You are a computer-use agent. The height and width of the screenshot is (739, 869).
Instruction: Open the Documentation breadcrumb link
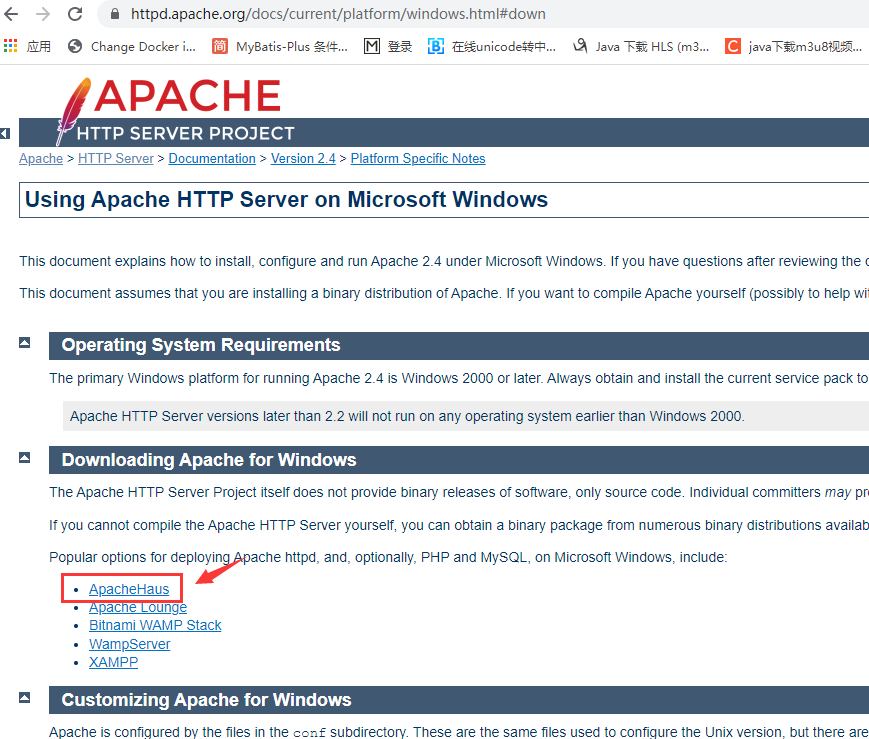[212, 159]
